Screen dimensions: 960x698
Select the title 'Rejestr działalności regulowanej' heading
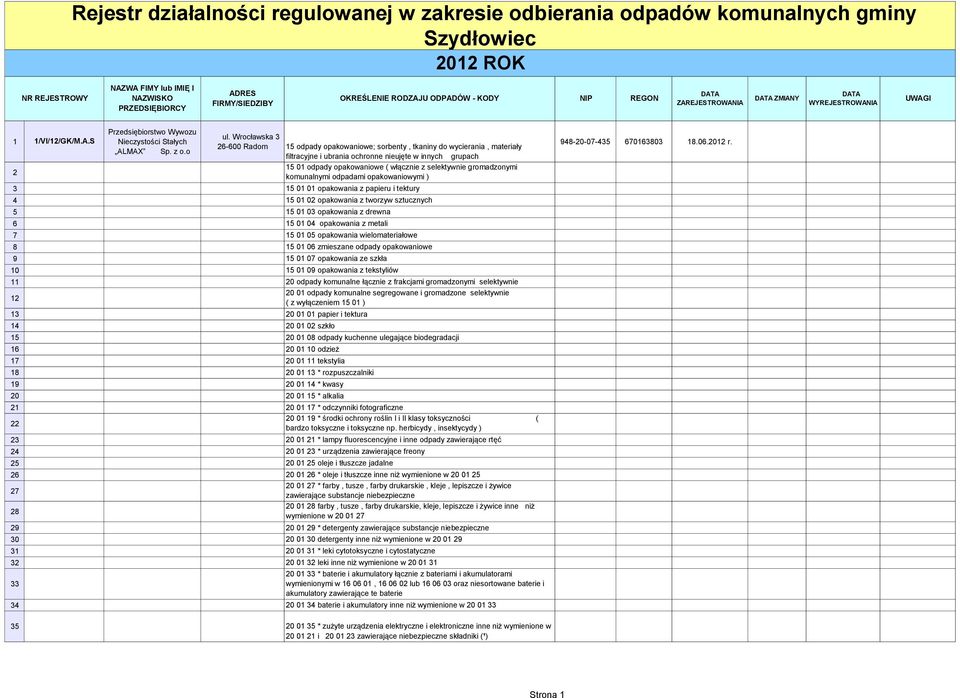click(480, 25)
